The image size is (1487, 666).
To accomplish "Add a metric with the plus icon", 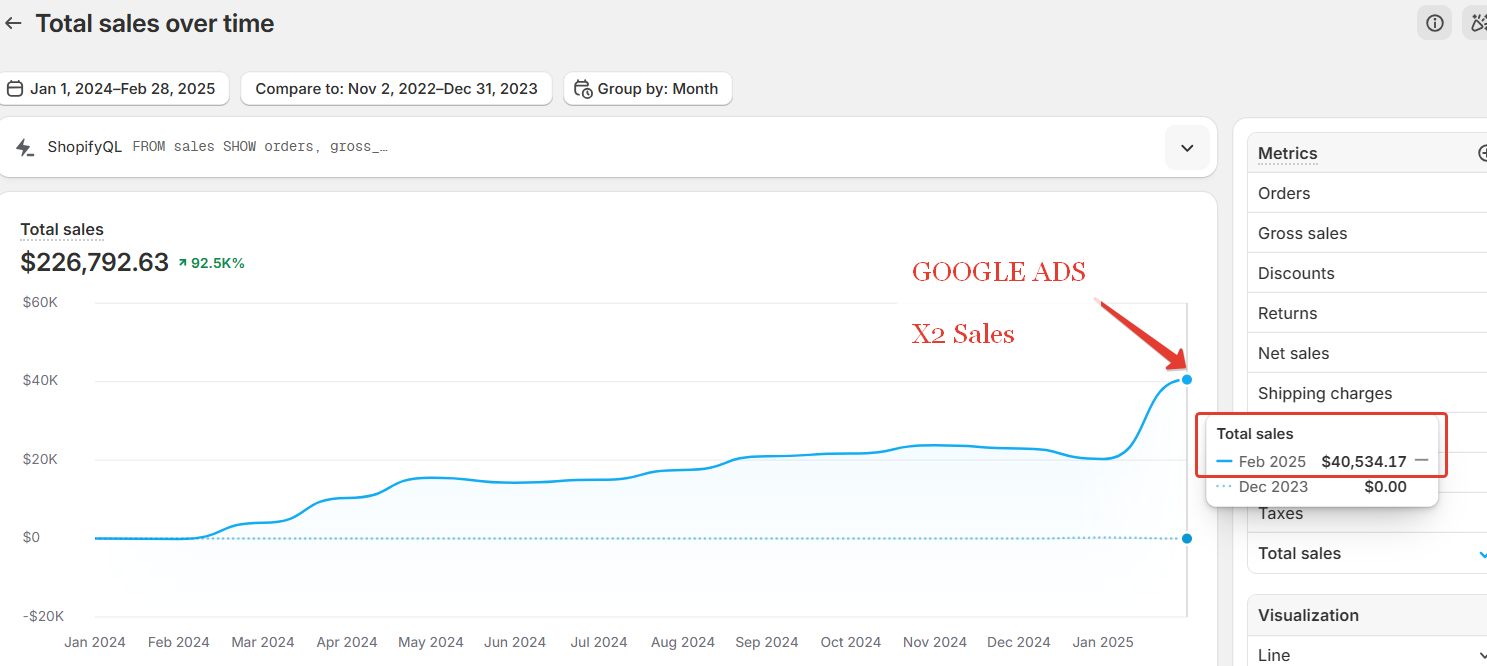I will (x=1482, y=153).
